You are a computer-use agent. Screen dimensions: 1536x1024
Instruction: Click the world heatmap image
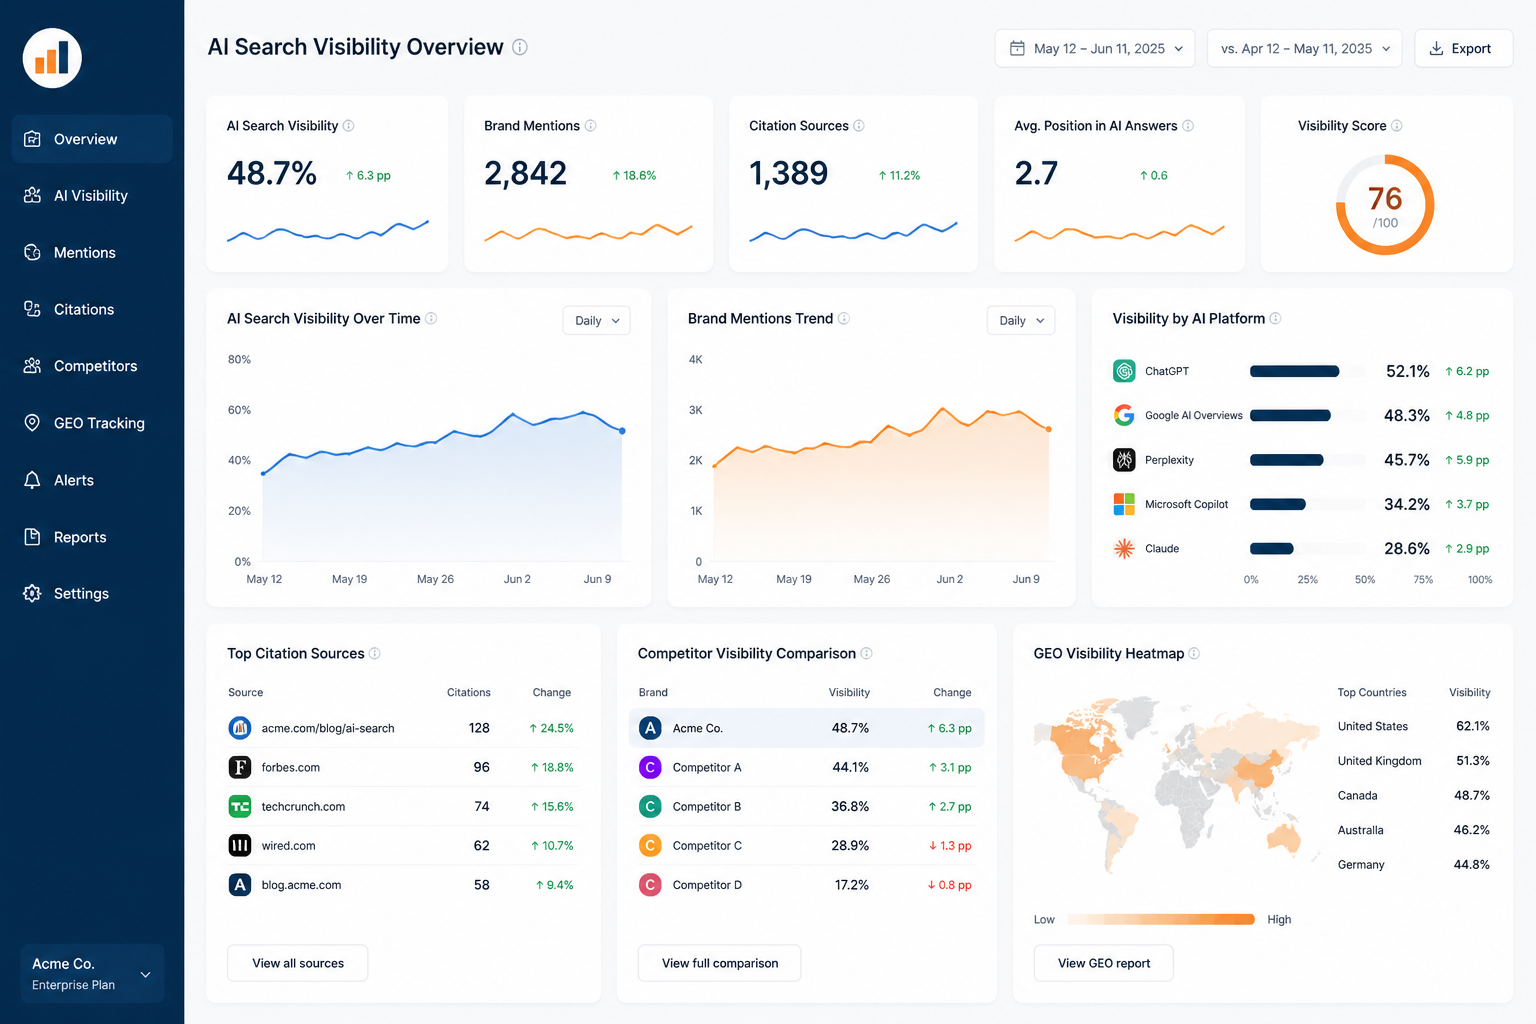coord(1178,787)
